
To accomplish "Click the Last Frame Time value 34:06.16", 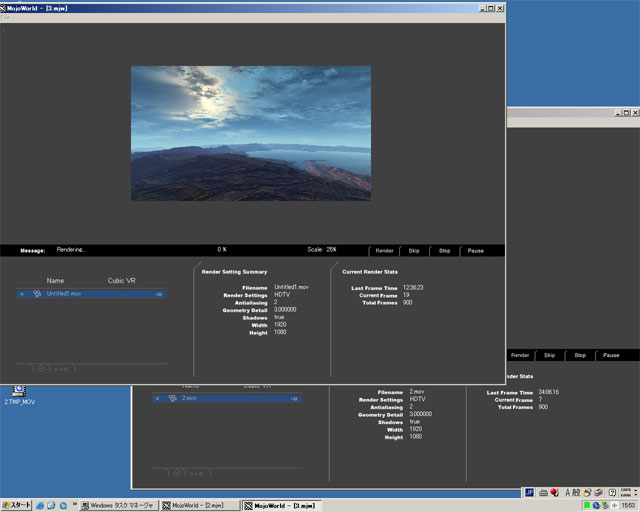I will point(549,392).
